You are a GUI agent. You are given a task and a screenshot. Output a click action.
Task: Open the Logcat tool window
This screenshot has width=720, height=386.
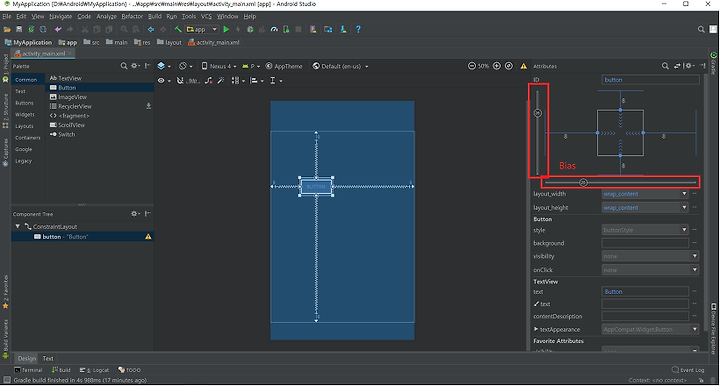point(94,370)
